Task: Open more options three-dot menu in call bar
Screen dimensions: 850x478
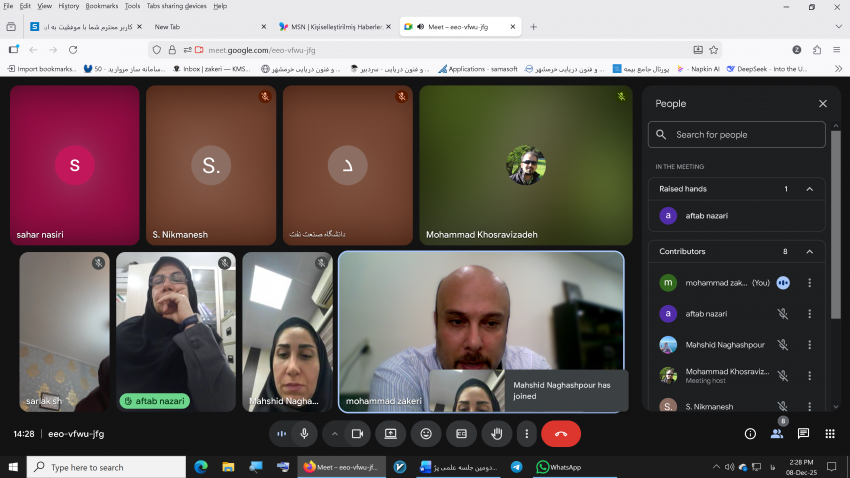Action: 526,434
